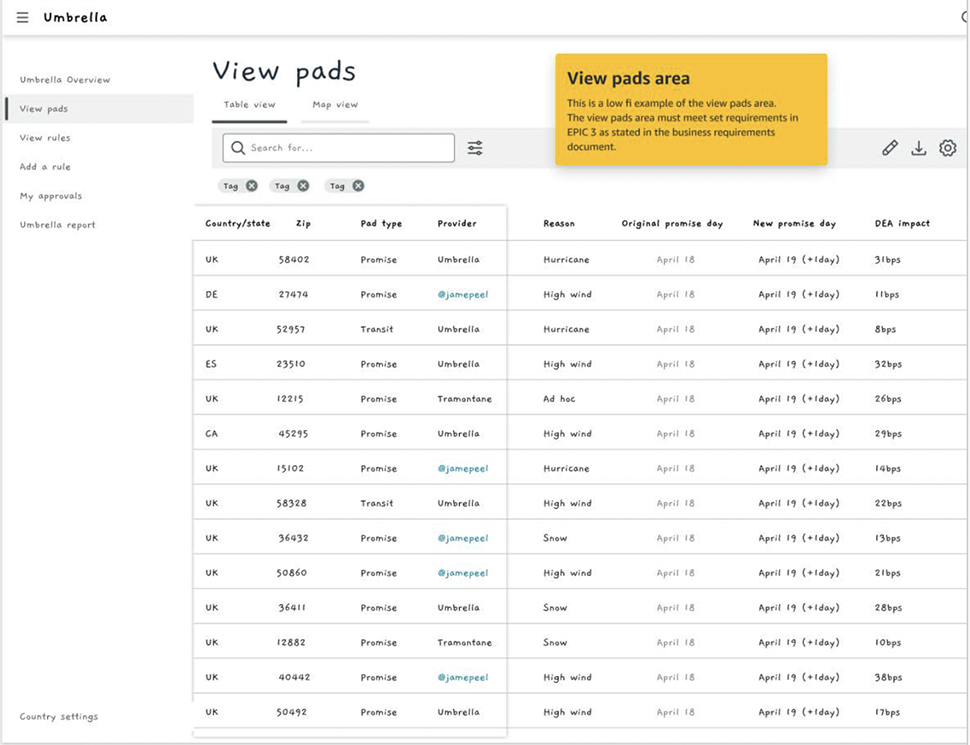
Task: Select zip code 23510 cell
Action: point(291,364)
